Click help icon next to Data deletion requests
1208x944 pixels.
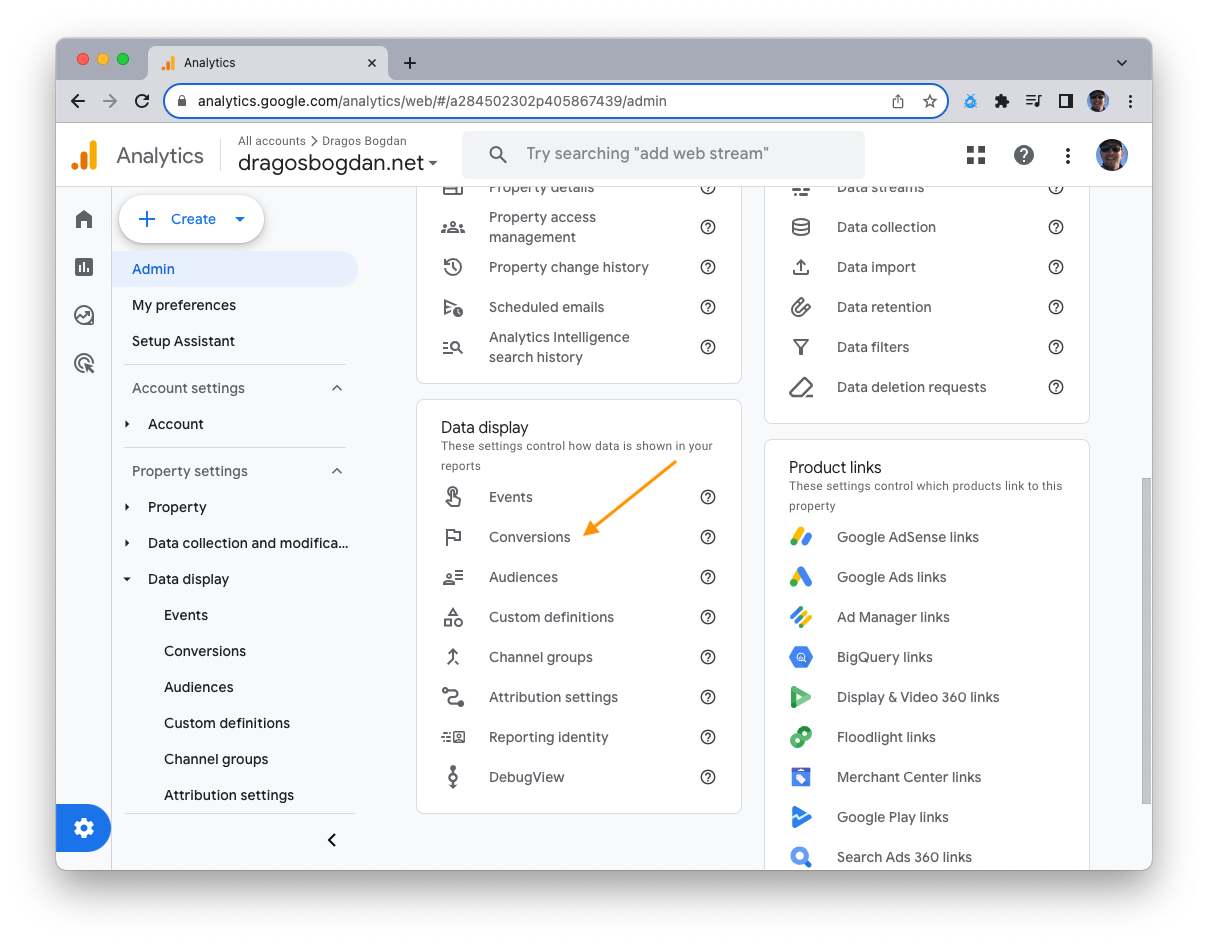(1056, 387)
